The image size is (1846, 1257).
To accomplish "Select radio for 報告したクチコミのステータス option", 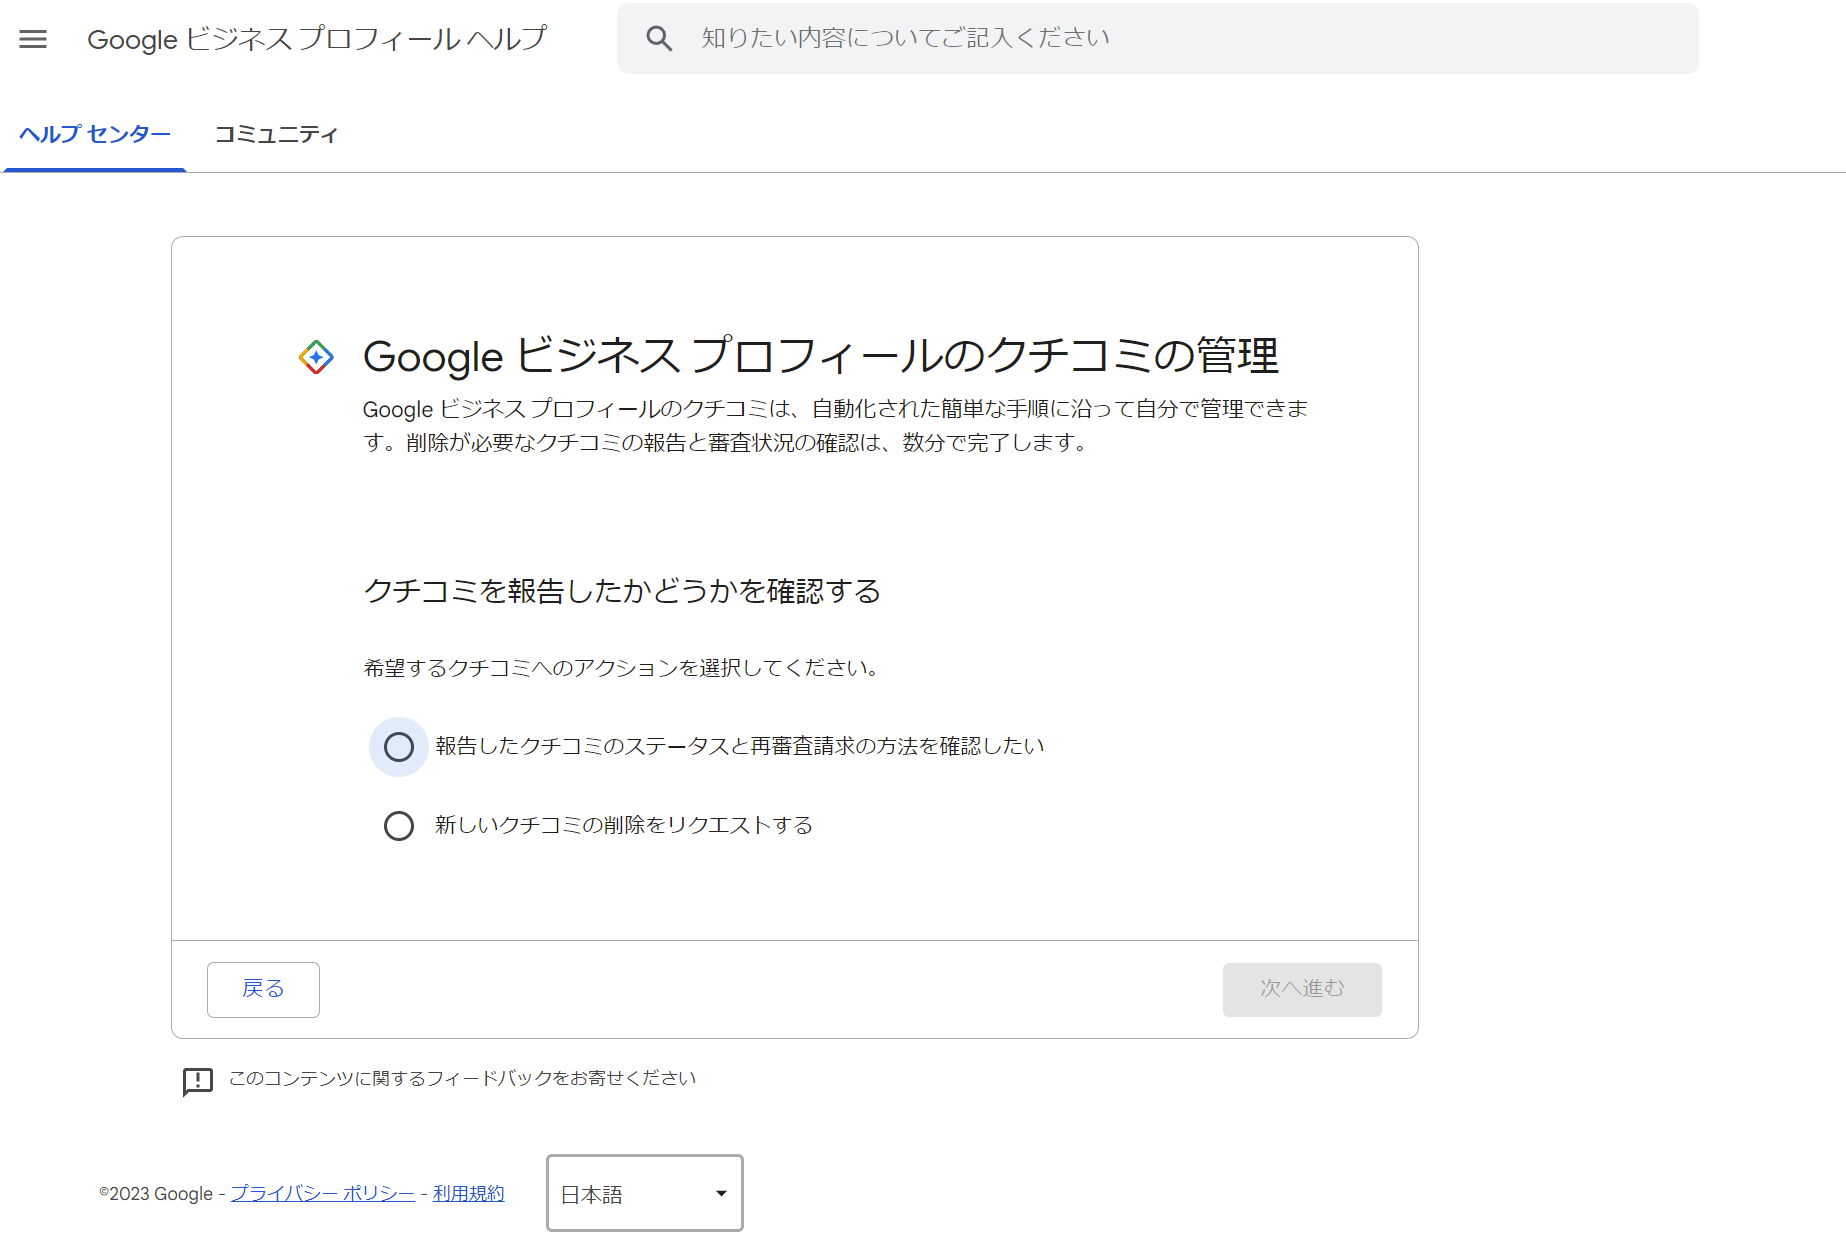I will 399,747.
